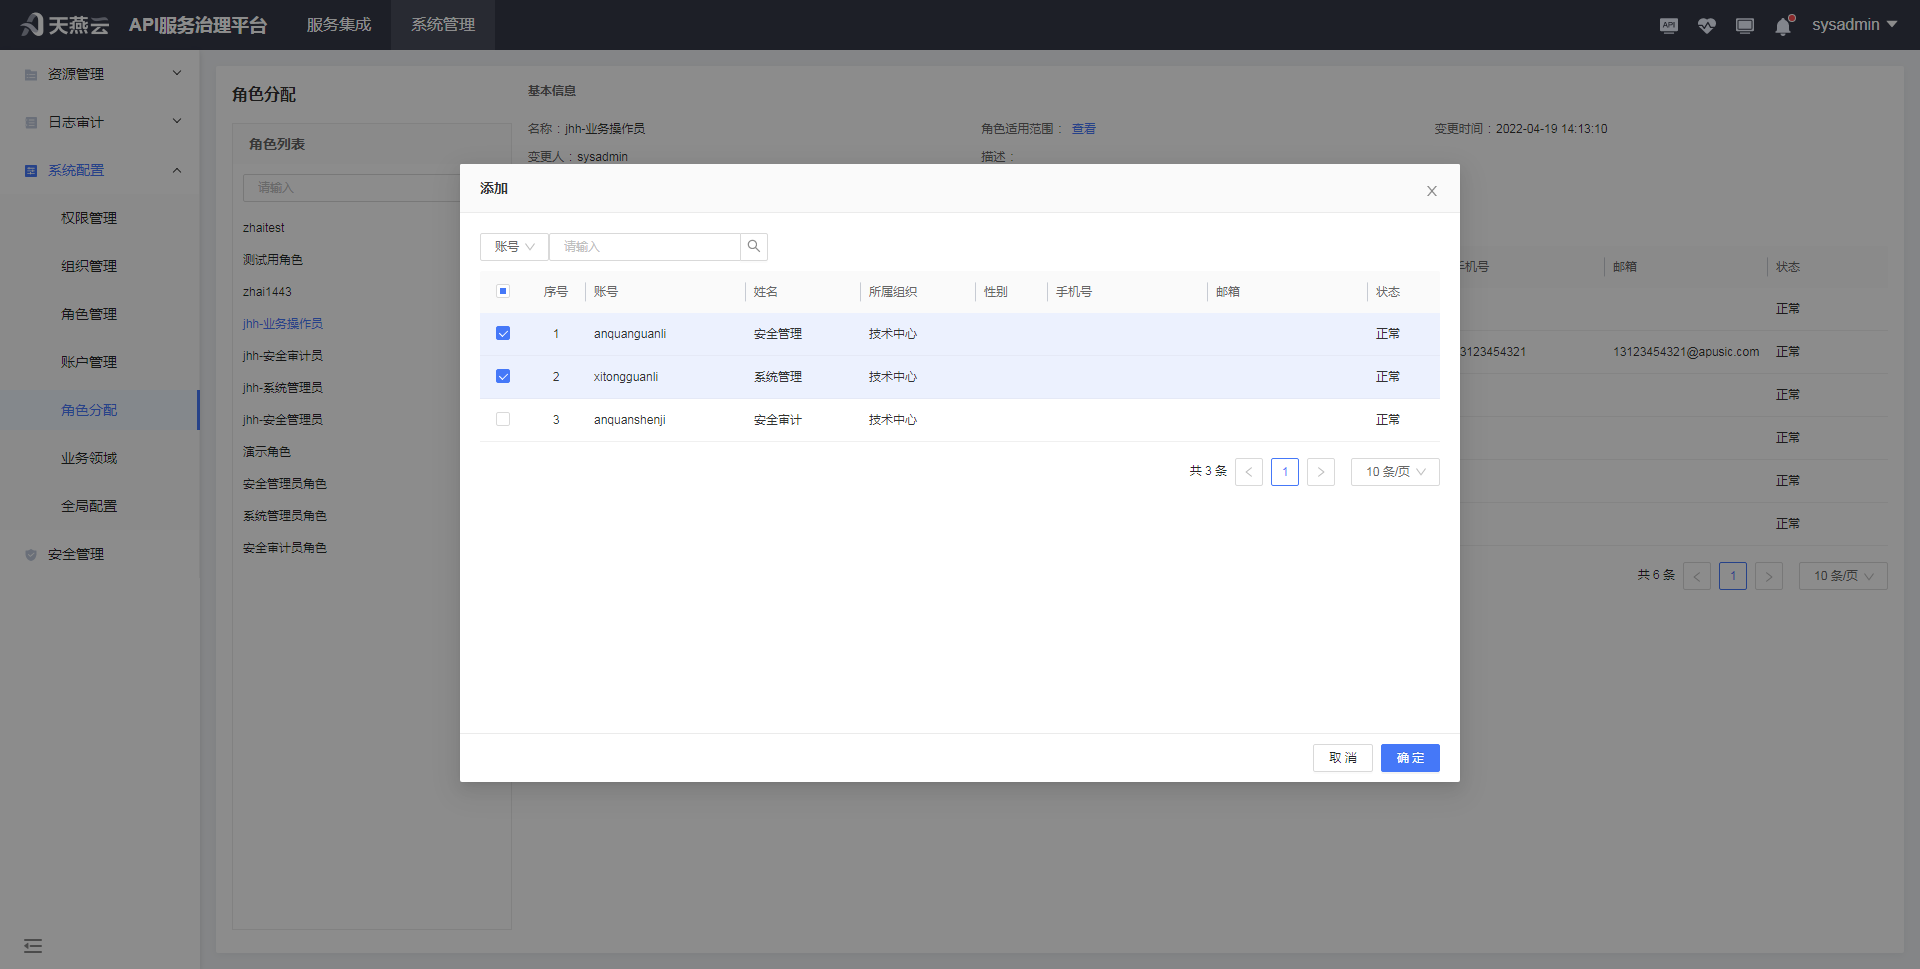Click the 资源管理 folder icon in sidebar

[30, 73]
